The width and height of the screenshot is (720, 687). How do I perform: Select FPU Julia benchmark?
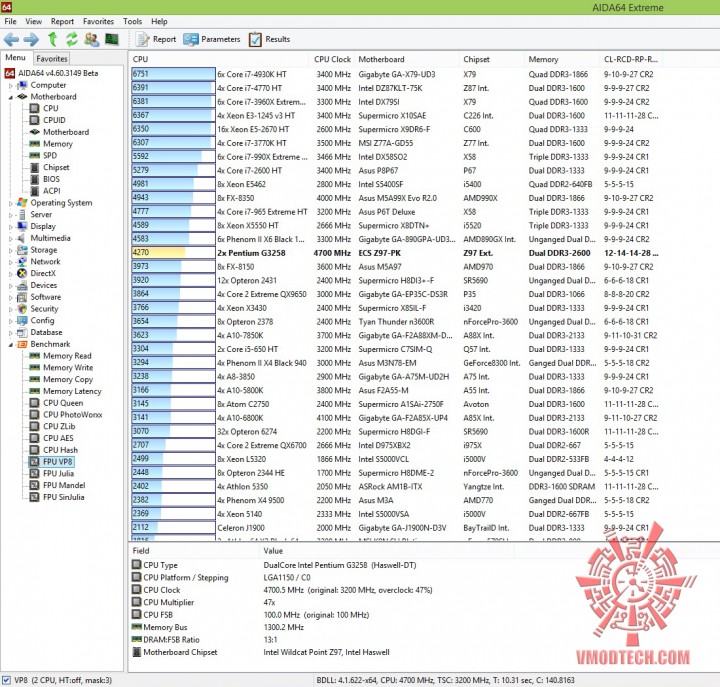(58, 473)
